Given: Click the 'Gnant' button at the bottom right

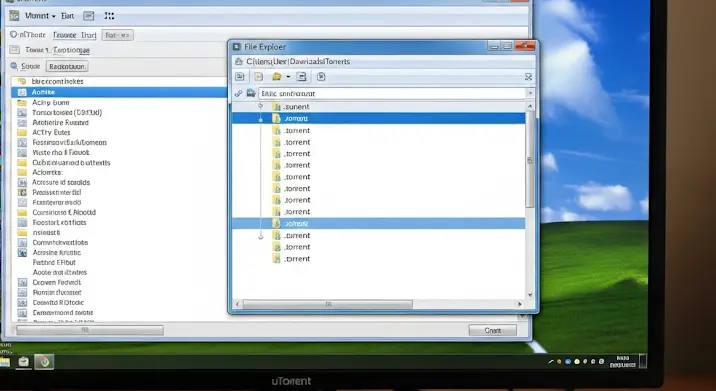Looking at the screenshot, I should click(493, 330).
